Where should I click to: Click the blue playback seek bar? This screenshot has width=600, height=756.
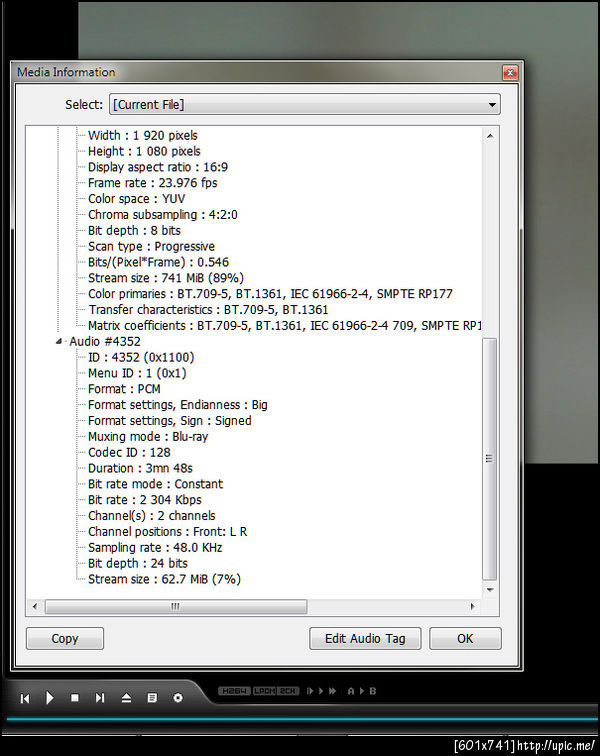click(x=302, y=719)
